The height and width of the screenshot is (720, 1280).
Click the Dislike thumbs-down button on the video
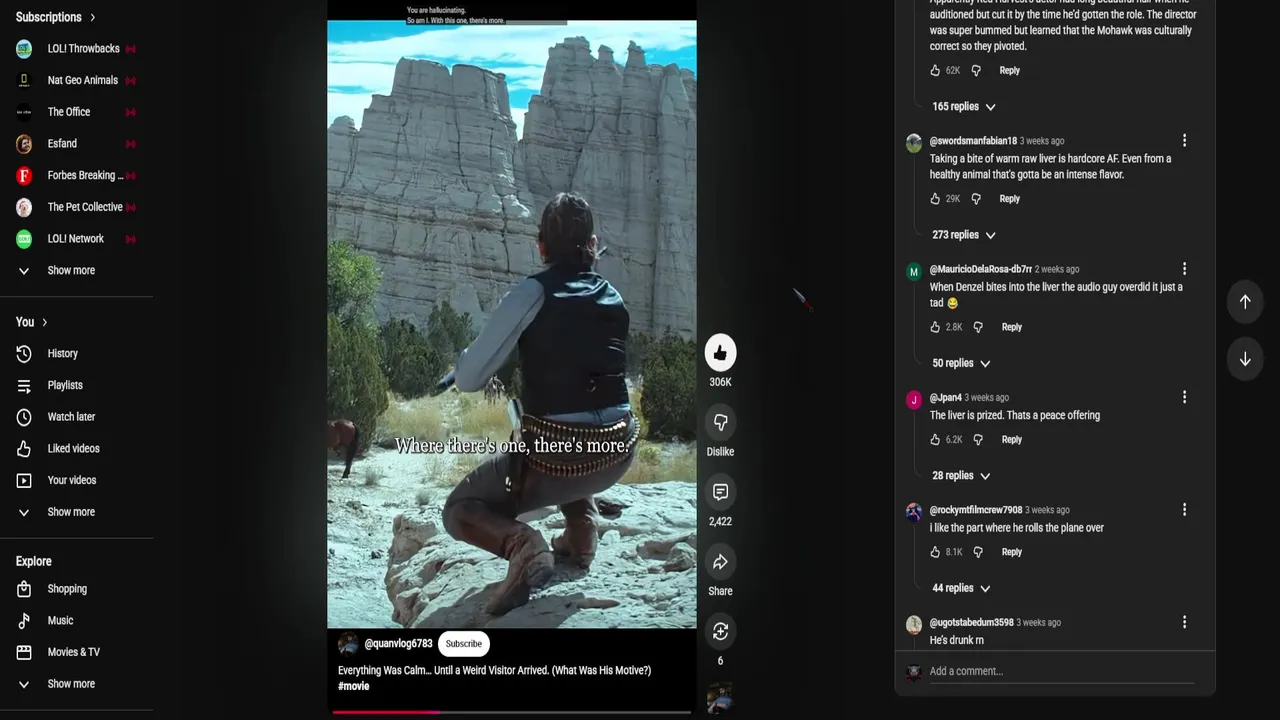click(720, 422)
